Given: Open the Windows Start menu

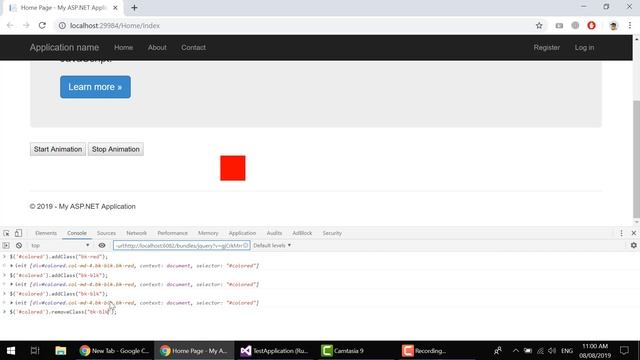Looking at the screenshot, I should [11, 351].
